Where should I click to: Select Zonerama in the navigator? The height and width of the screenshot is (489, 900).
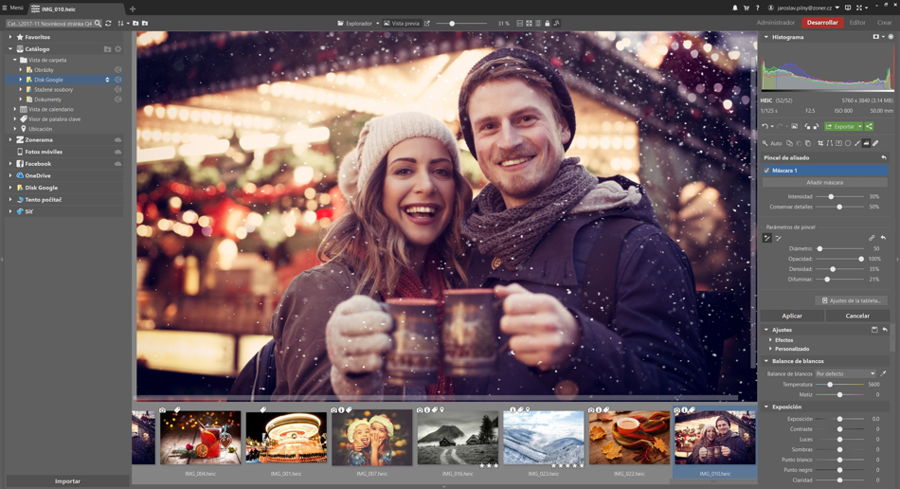pyautogui.click(x=39, y=140)
